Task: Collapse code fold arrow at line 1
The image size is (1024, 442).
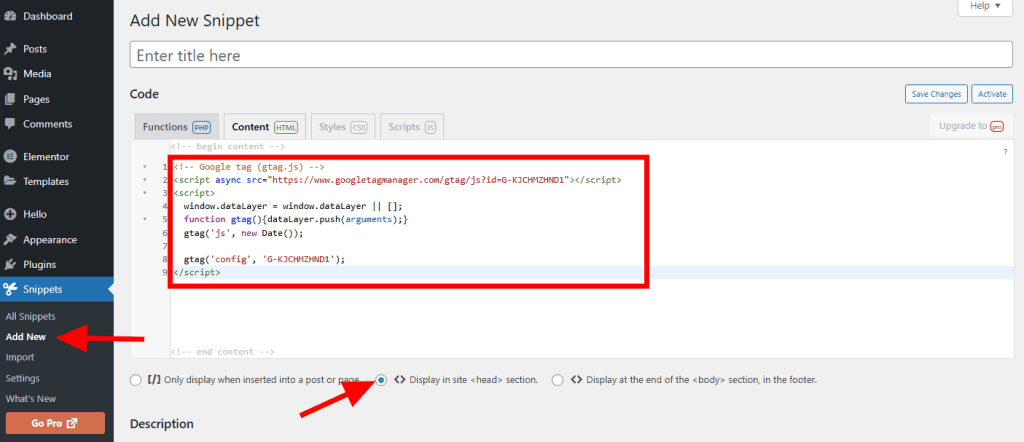Action: tap(146, 166)
